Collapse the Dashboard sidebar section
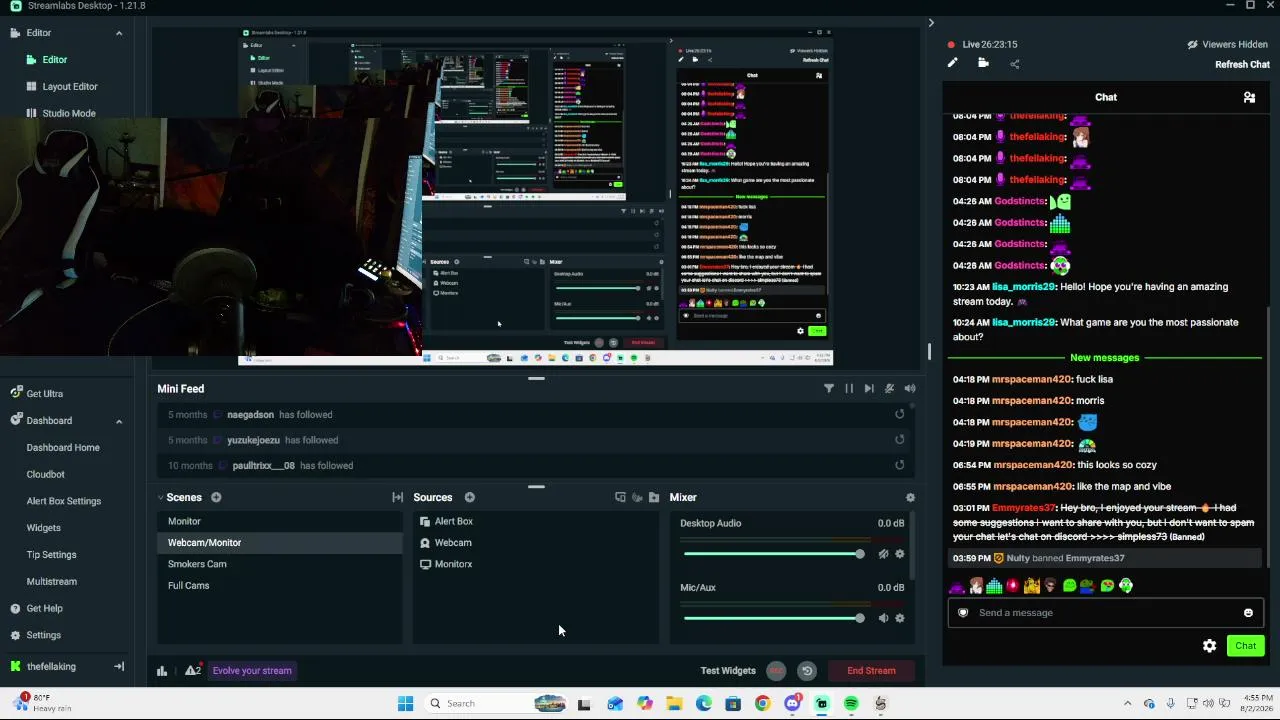 (x=118, y=421)
